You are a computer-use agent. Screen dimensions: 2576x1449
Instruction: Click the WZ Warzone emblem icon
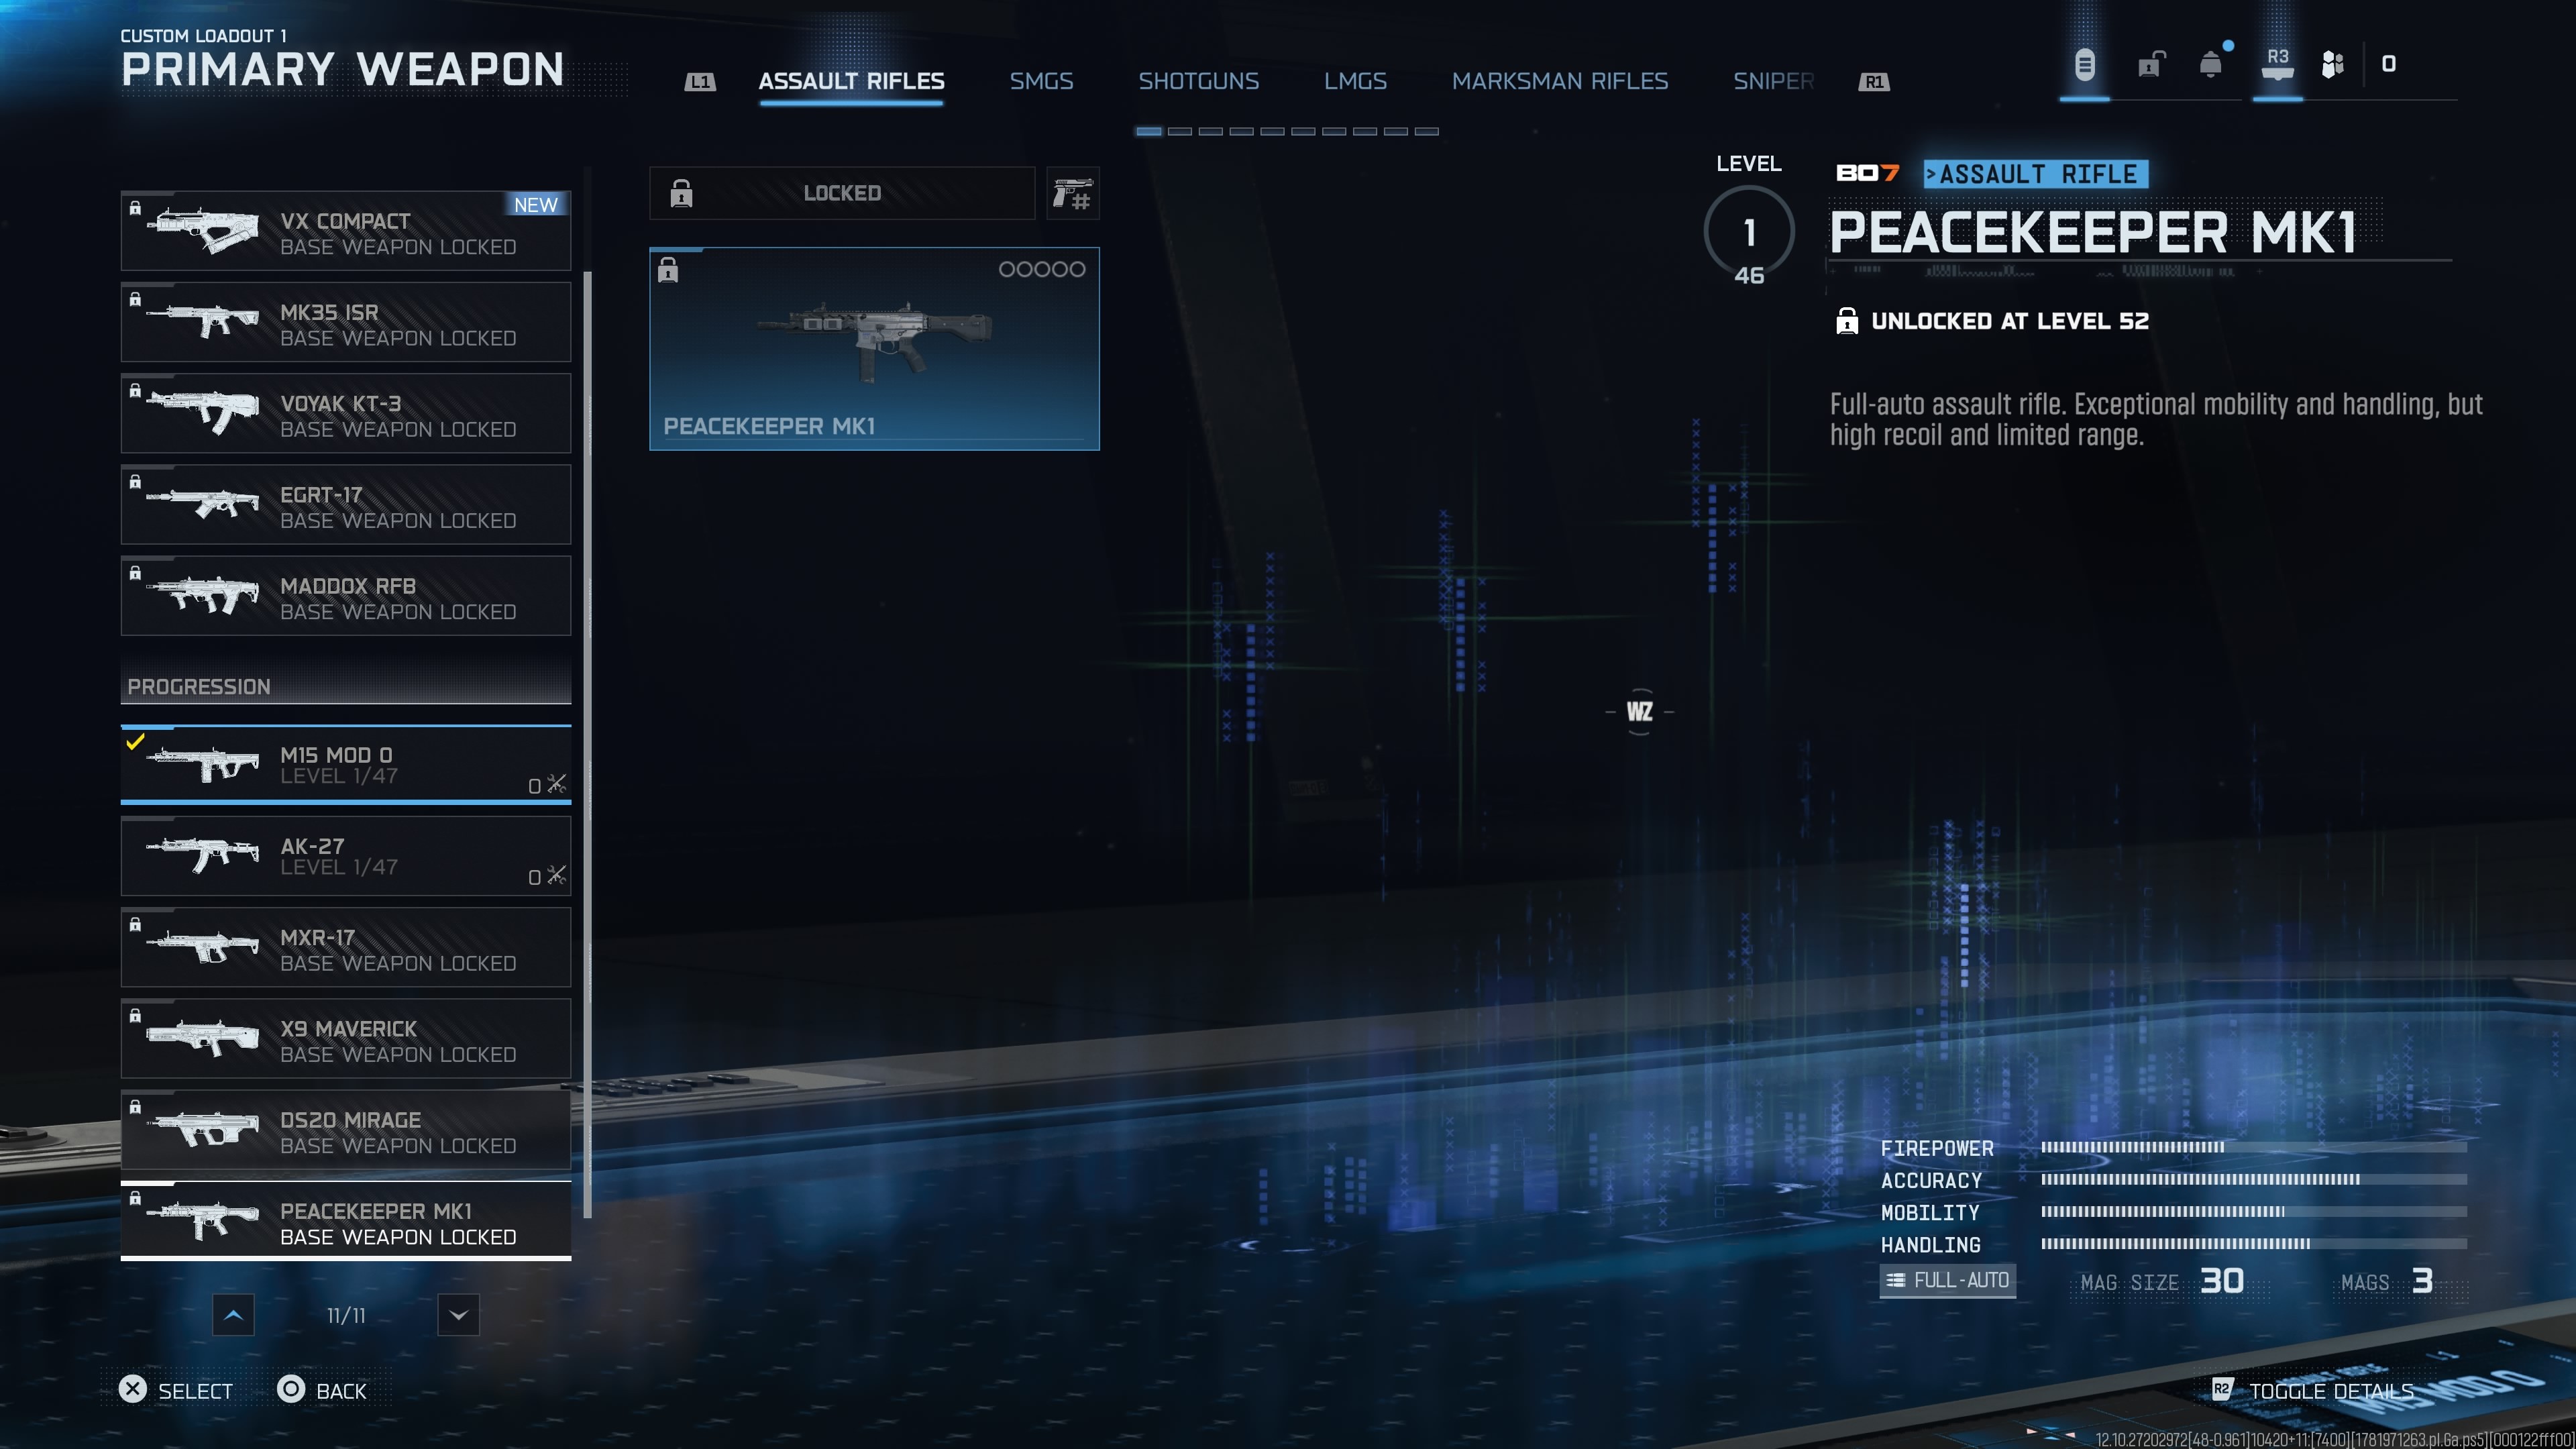[x=1639, y=712]
